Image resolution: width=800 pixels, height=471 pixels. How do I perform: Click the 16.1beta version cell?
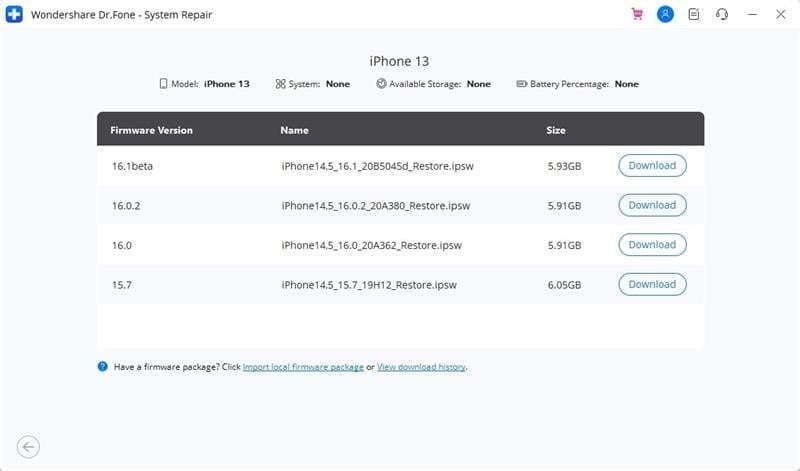132,166
